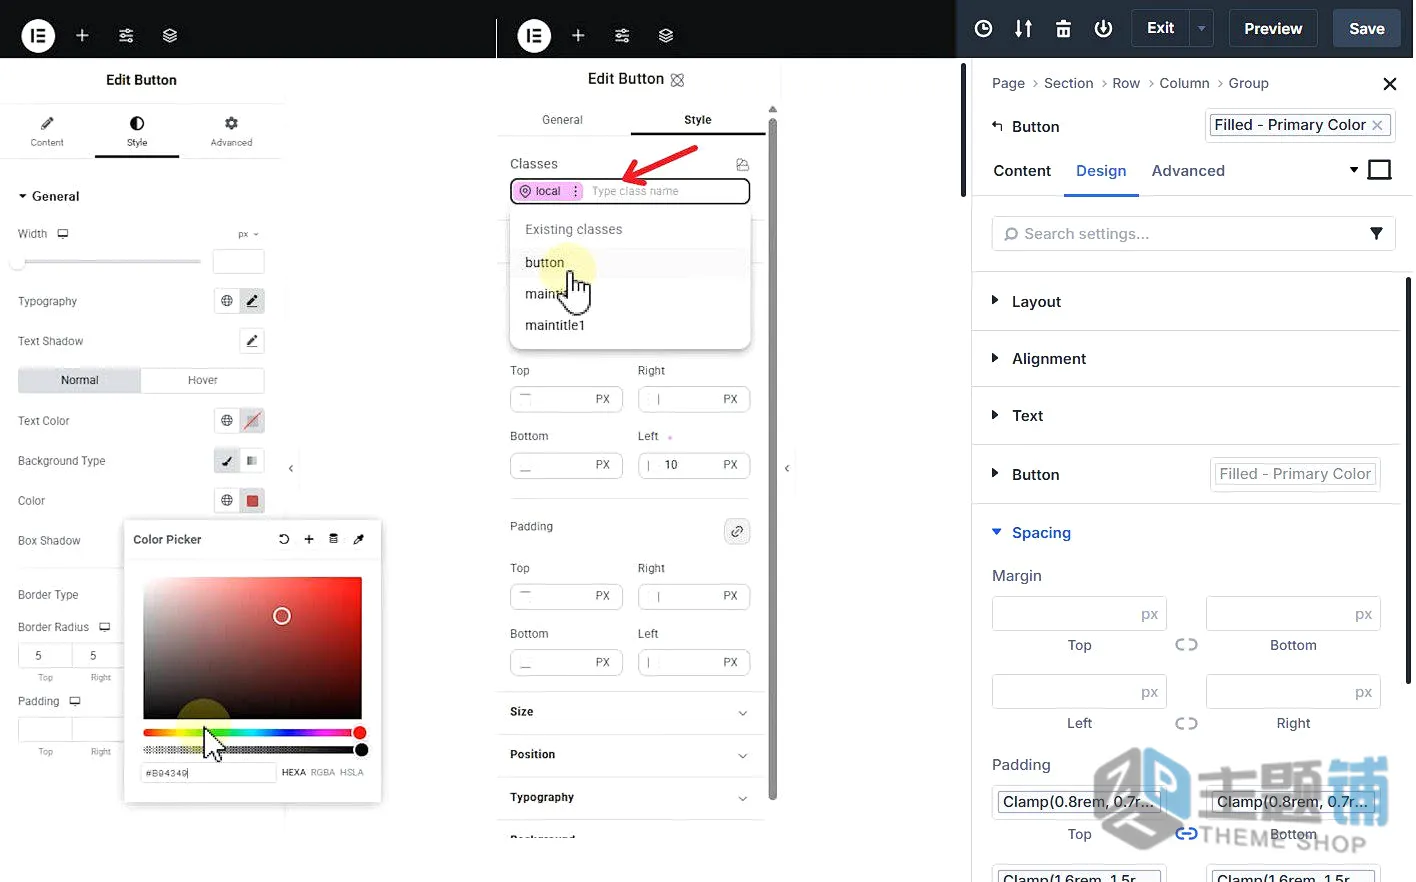This screenshot has height=882, width=1416.
Task: Click the eyedropper icon in Color Picker
Action: 359,539
